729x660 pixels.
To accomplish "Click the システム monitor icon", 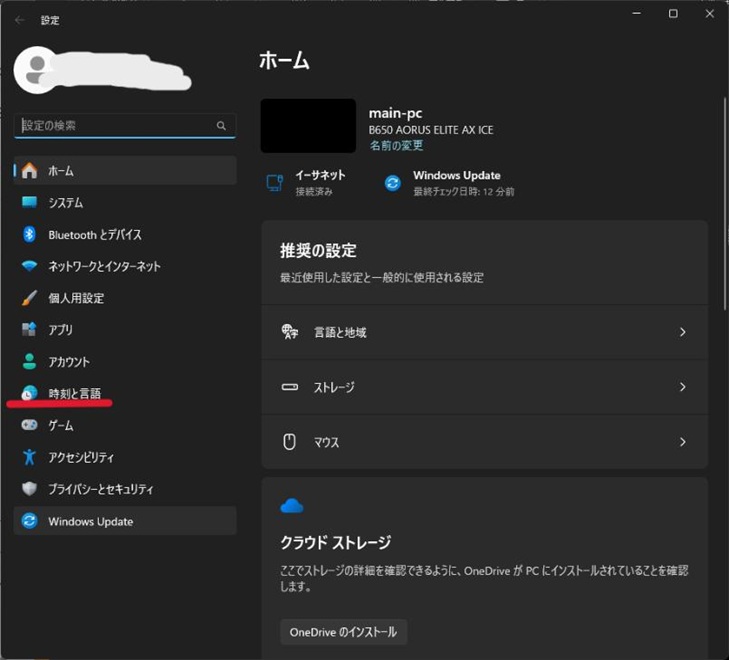I will click(x=29, y=203).
